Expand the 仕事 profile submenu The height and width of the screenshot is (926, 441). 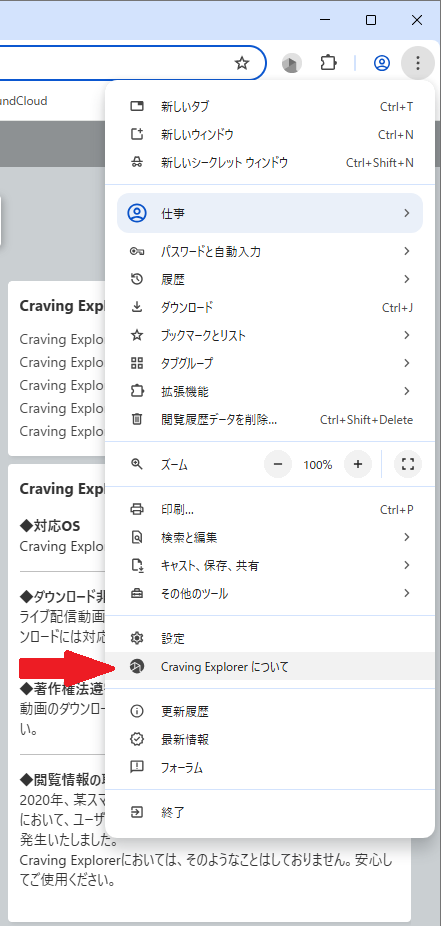click(x=270, y=213)
